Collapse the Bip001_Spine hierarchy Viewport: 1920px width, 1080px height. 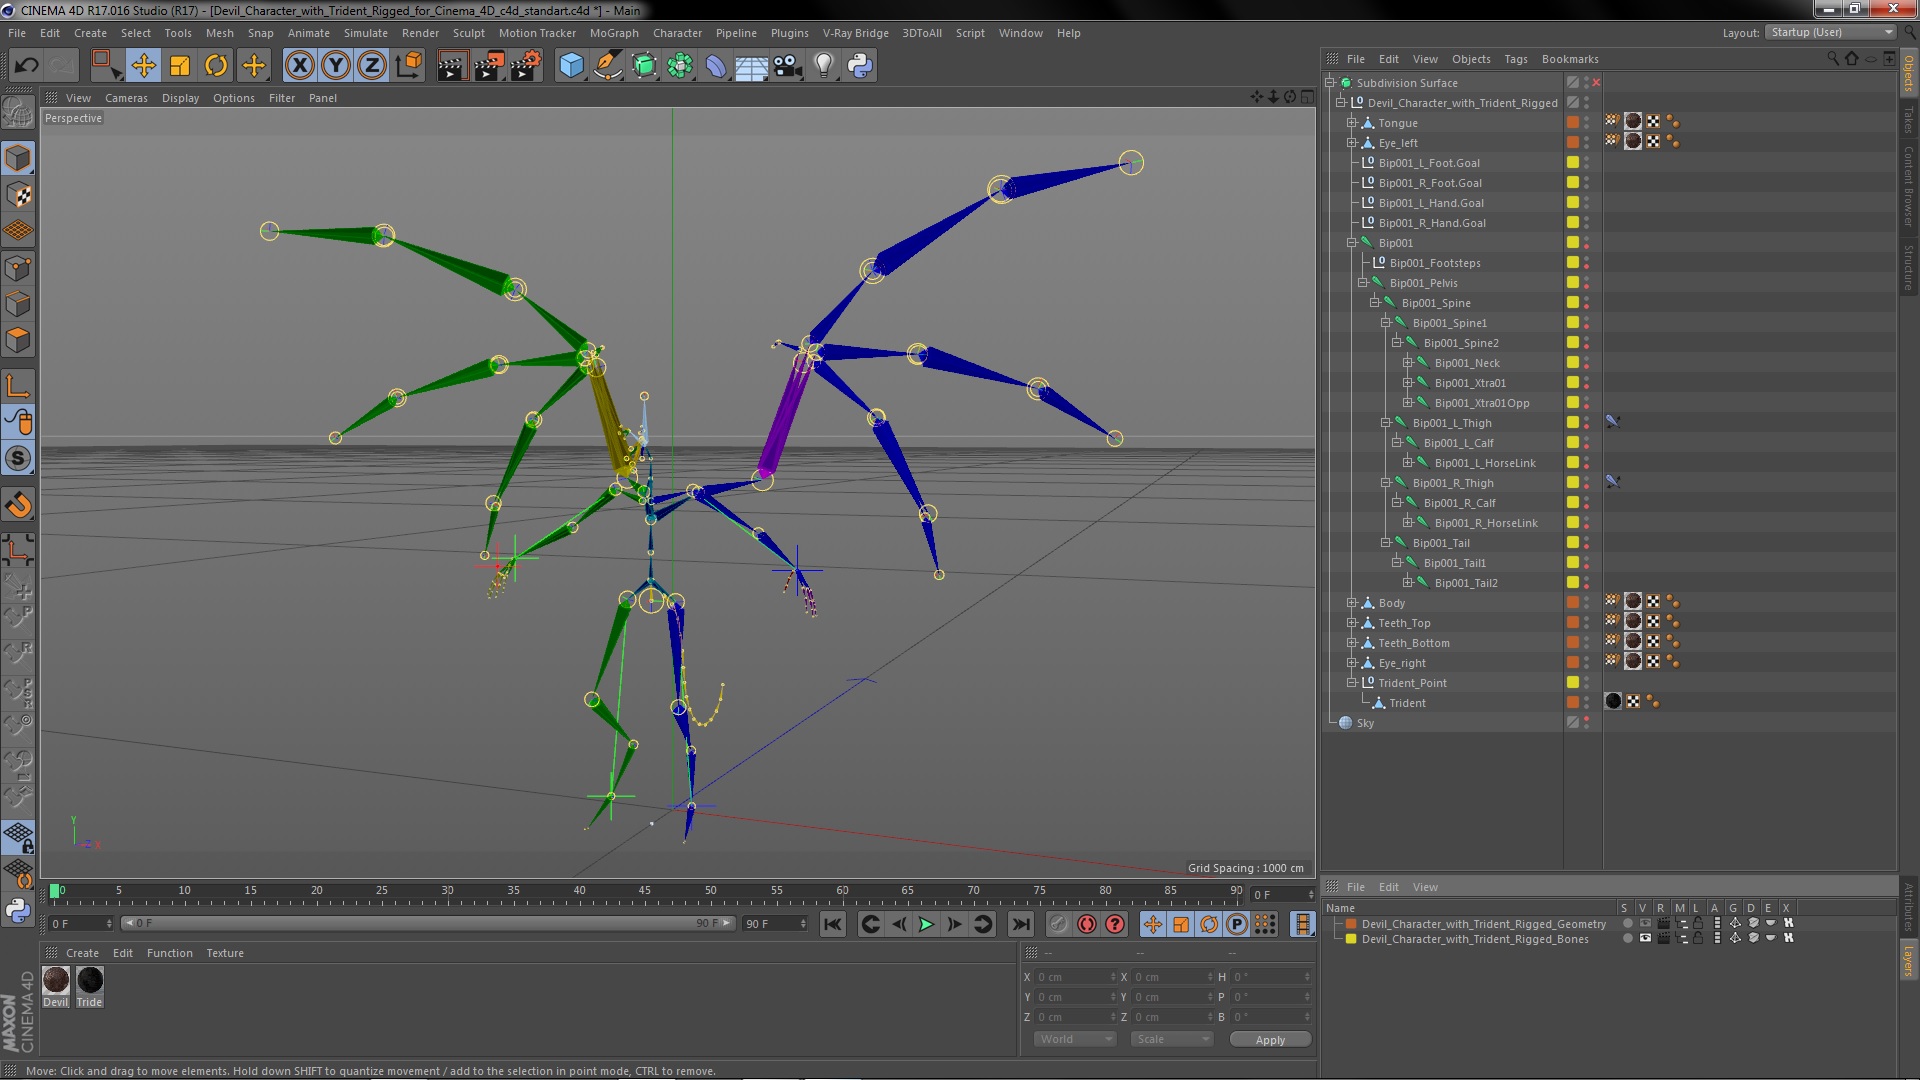pyautogui.click(x=1374, y=302)
